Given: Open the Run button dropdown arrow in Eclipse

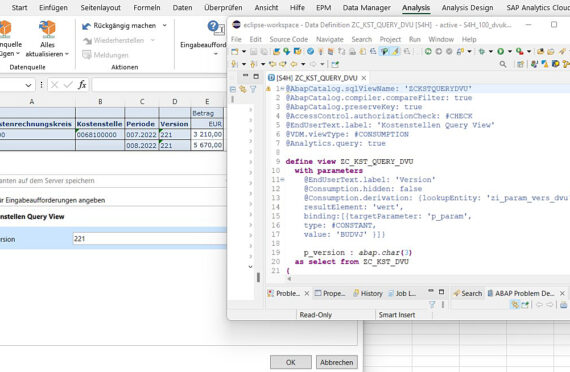Looking at the screenshot, I should [510, 52].
